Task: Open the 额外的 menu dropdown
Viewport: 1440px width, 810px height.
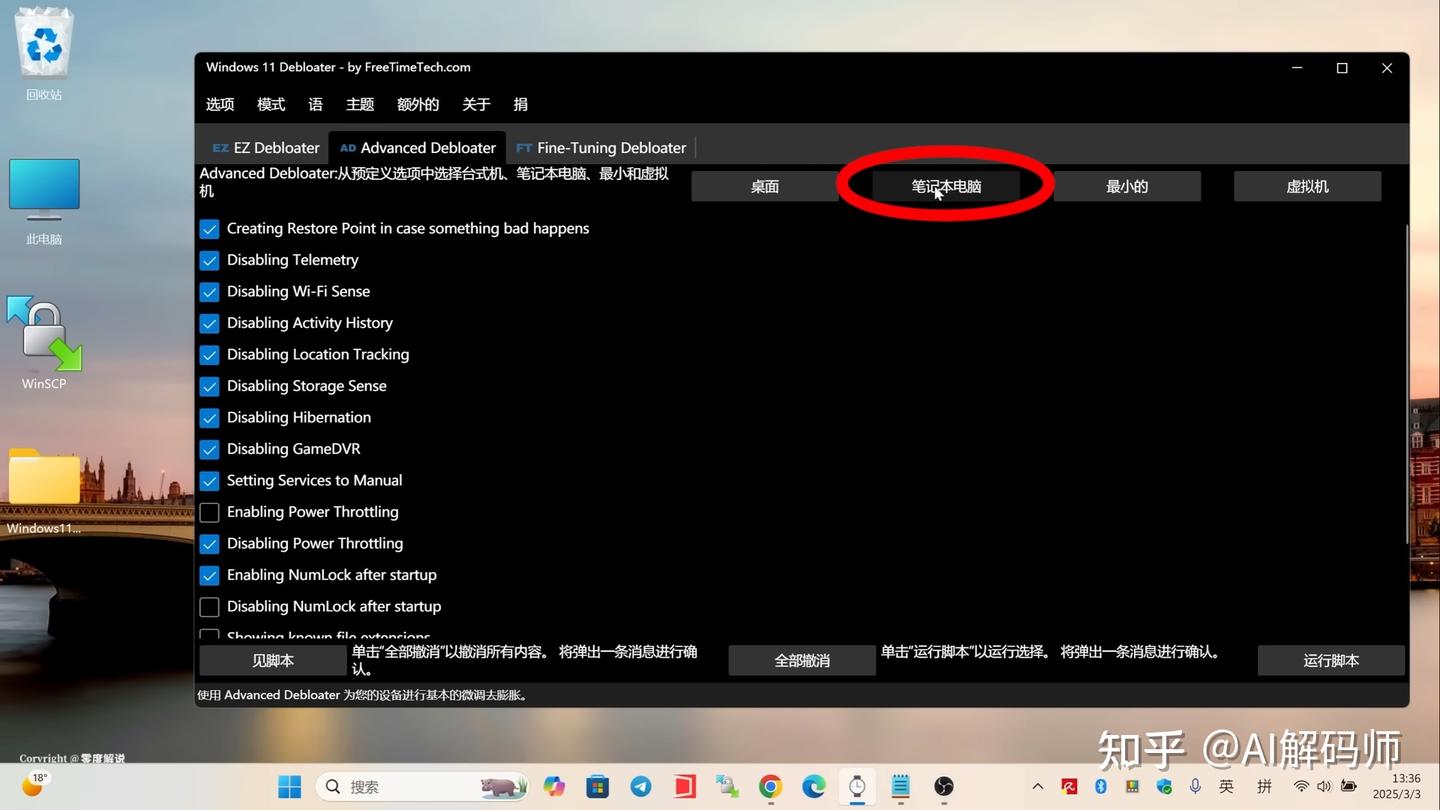Action: click(x=417, y=104)
